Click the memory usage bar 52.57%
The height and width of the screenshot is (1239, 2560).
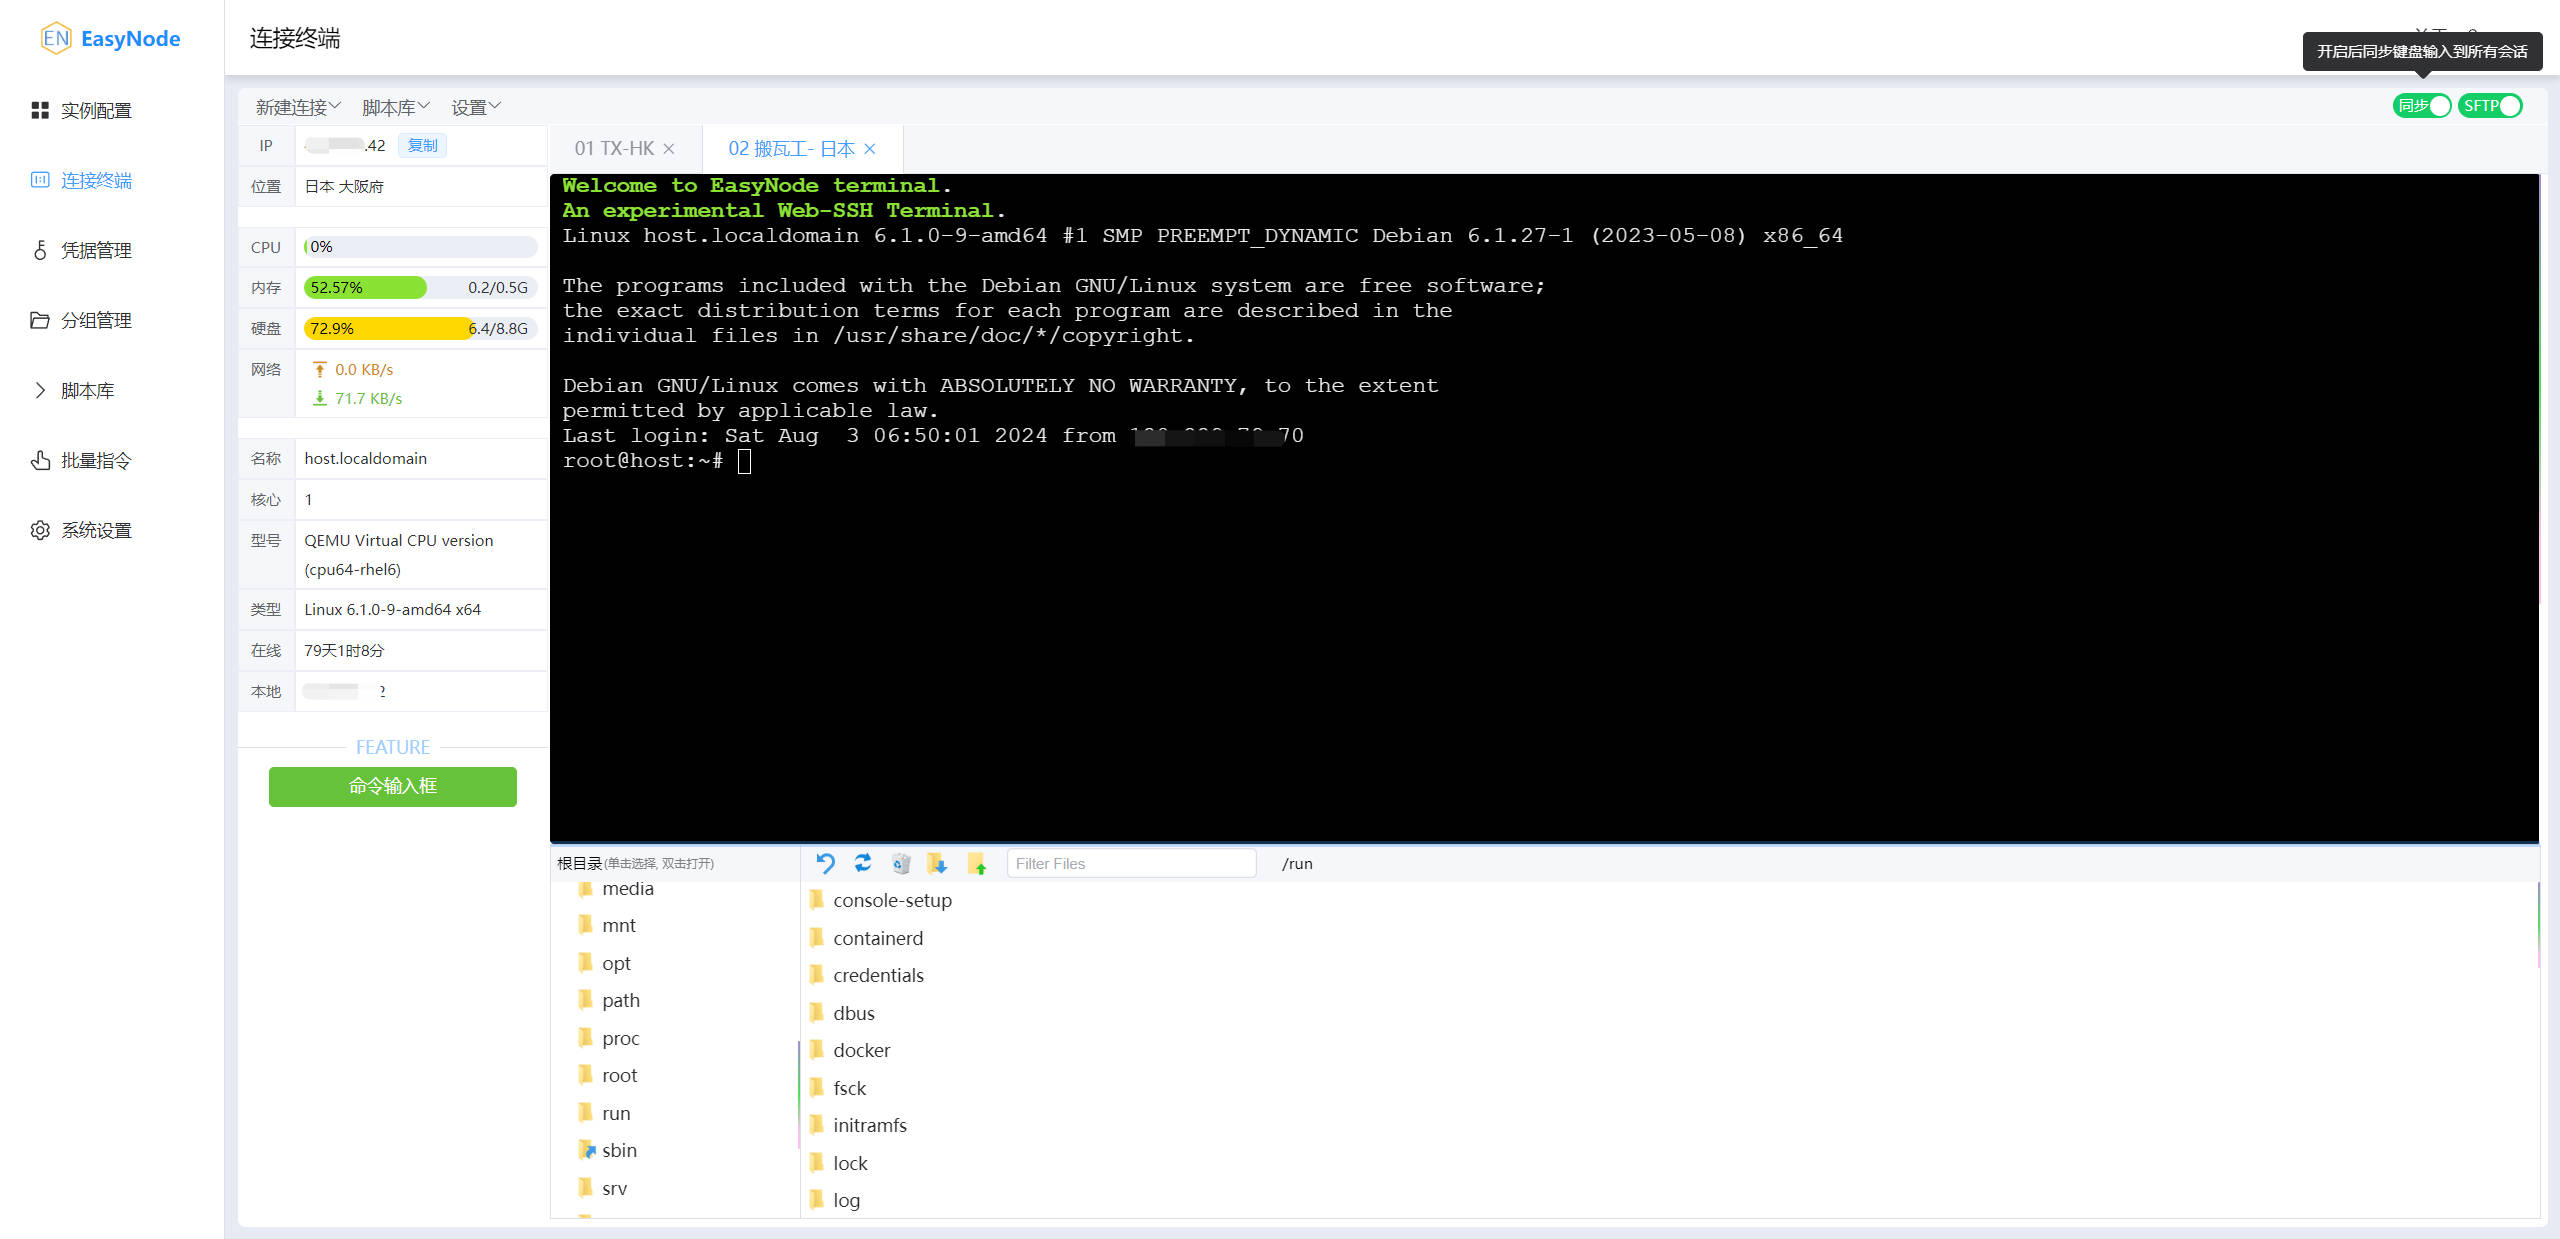pos(420,287)
